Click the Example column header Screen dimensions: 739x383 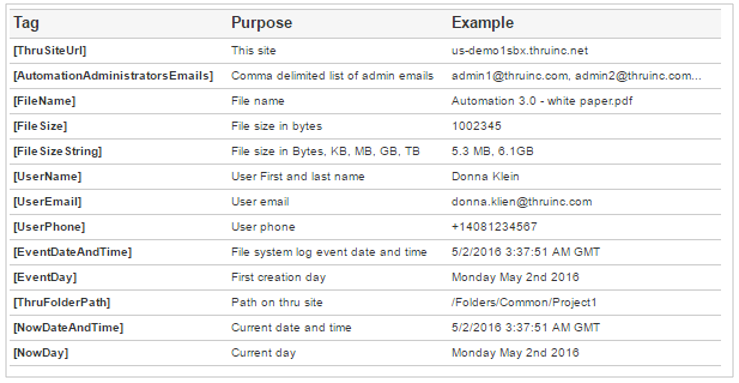[x=483, y=23]
